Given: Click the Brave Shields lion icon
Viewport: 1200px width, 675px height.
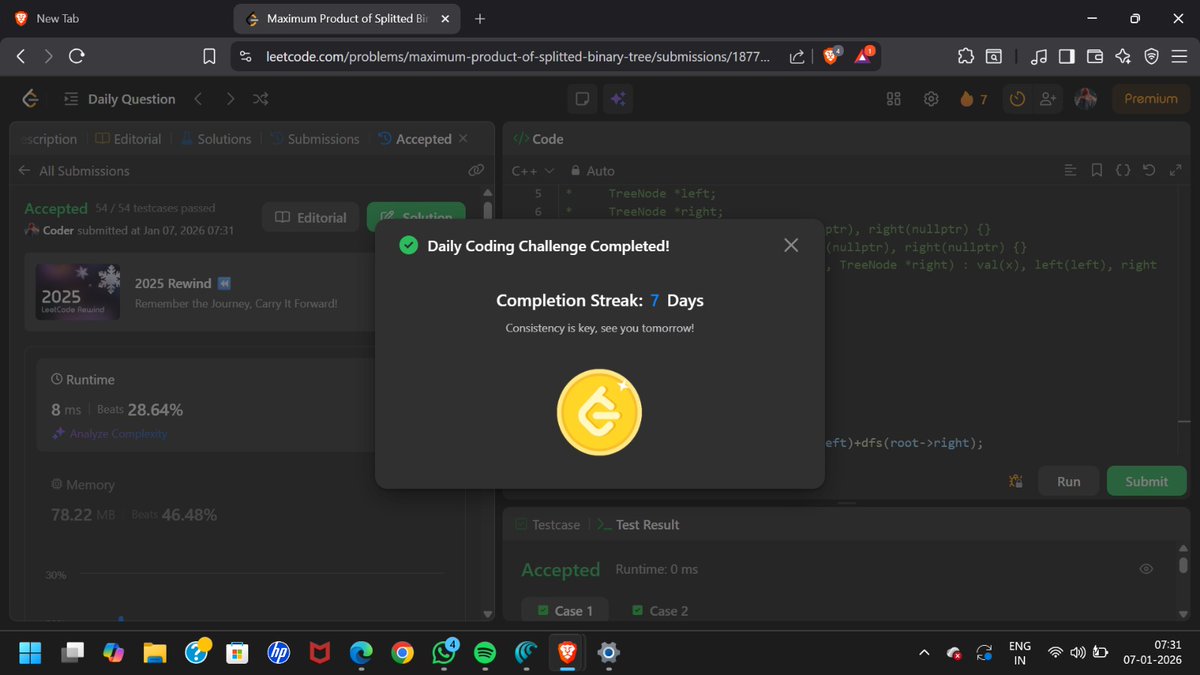Looking at the screenshot, I should (x=831, y=57).
